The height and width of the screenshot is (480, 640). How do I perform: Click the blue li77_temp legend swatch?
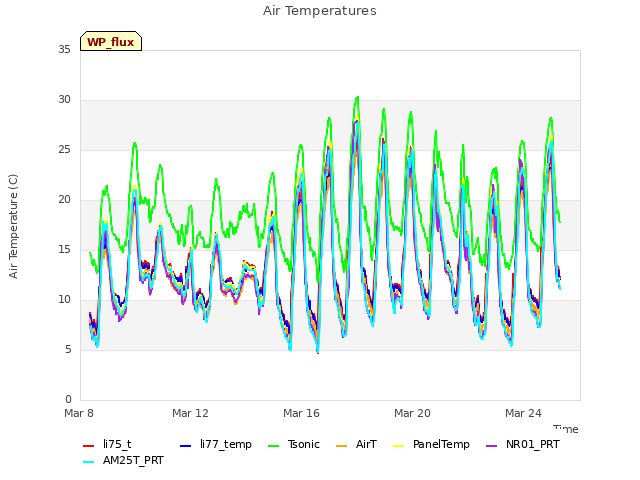point(185,446)
